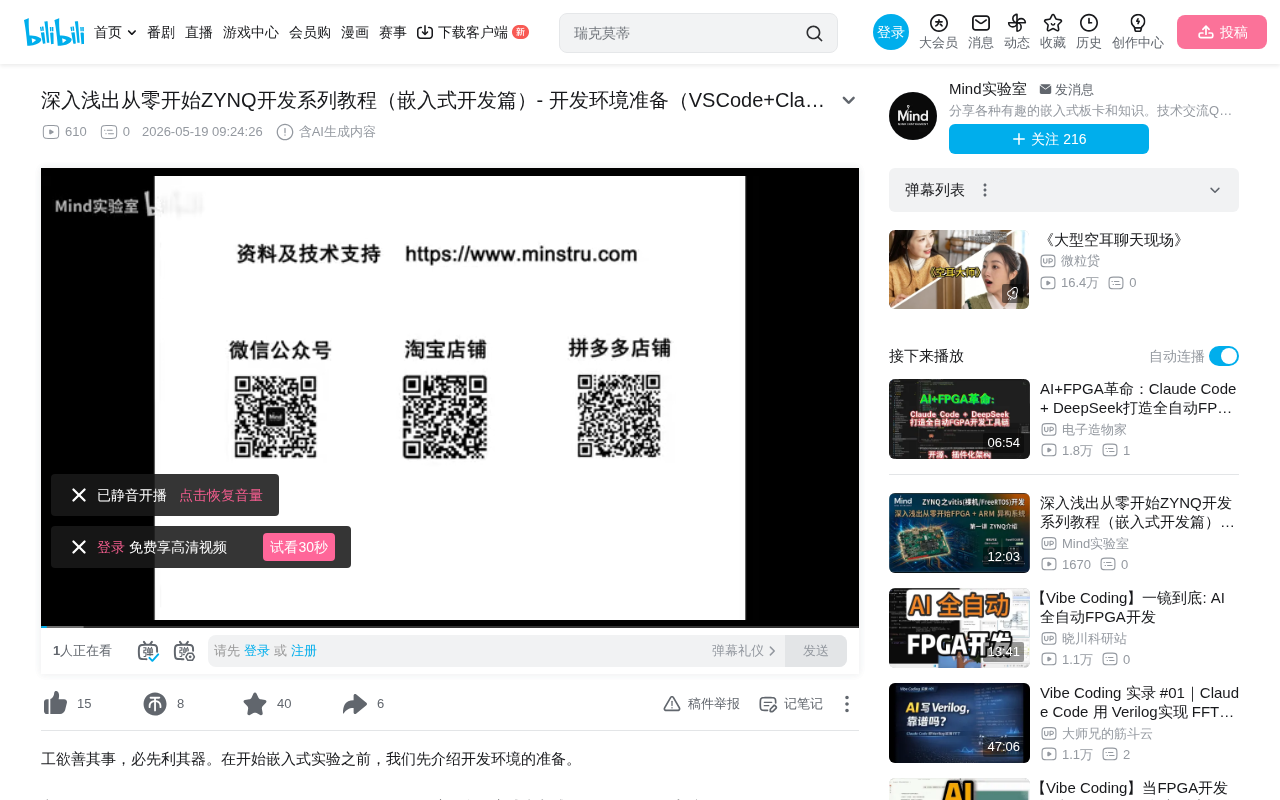
Task: Focus the search input field
Action: (x=685, y=33)
